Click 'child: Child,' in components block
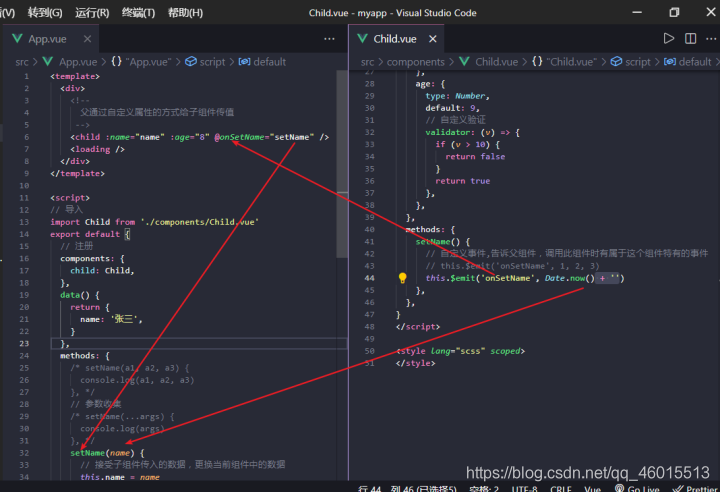Image resolution: width=720 pixels, height=492 pixels. pyautogui.click(x=102, y=271)
